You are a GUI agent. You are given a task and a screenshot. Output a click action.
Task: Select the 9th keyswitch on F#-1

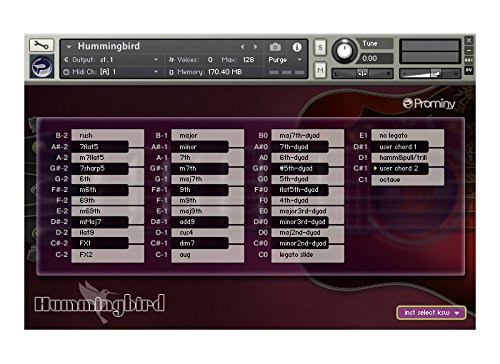click(x=200, y=190)
